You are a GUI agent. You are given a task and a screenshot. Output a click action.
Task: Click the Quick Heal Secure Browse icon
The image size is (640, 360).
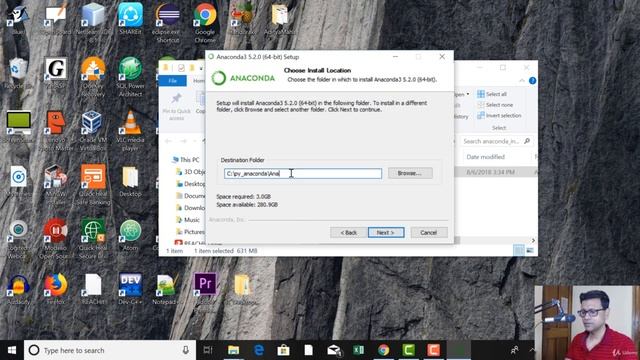pyautogui.click(x=93, y=239)
